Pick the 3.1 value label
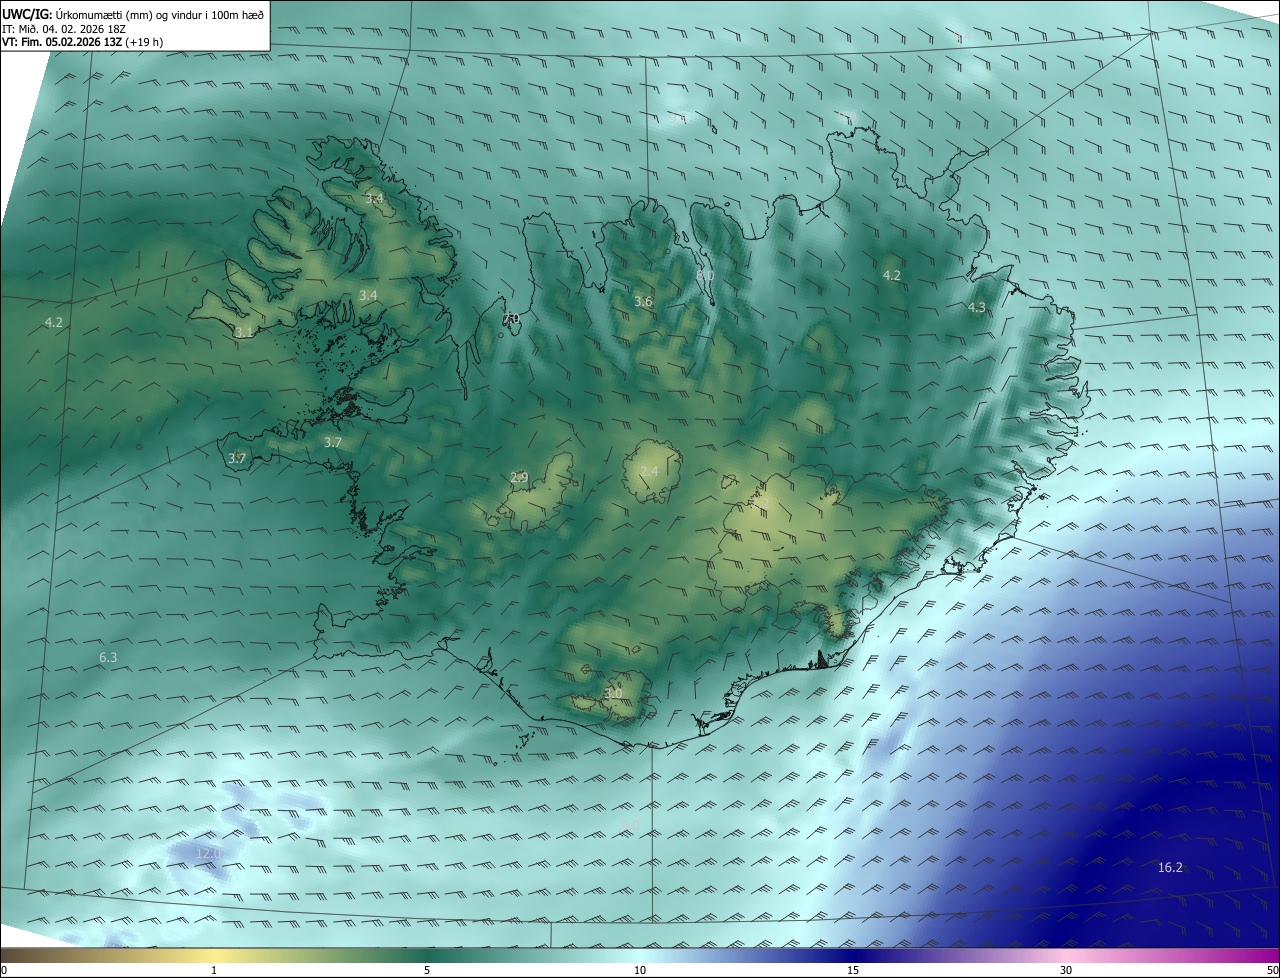The height and width of the screenshot is (978, 1280). click(x=245, y=331)
